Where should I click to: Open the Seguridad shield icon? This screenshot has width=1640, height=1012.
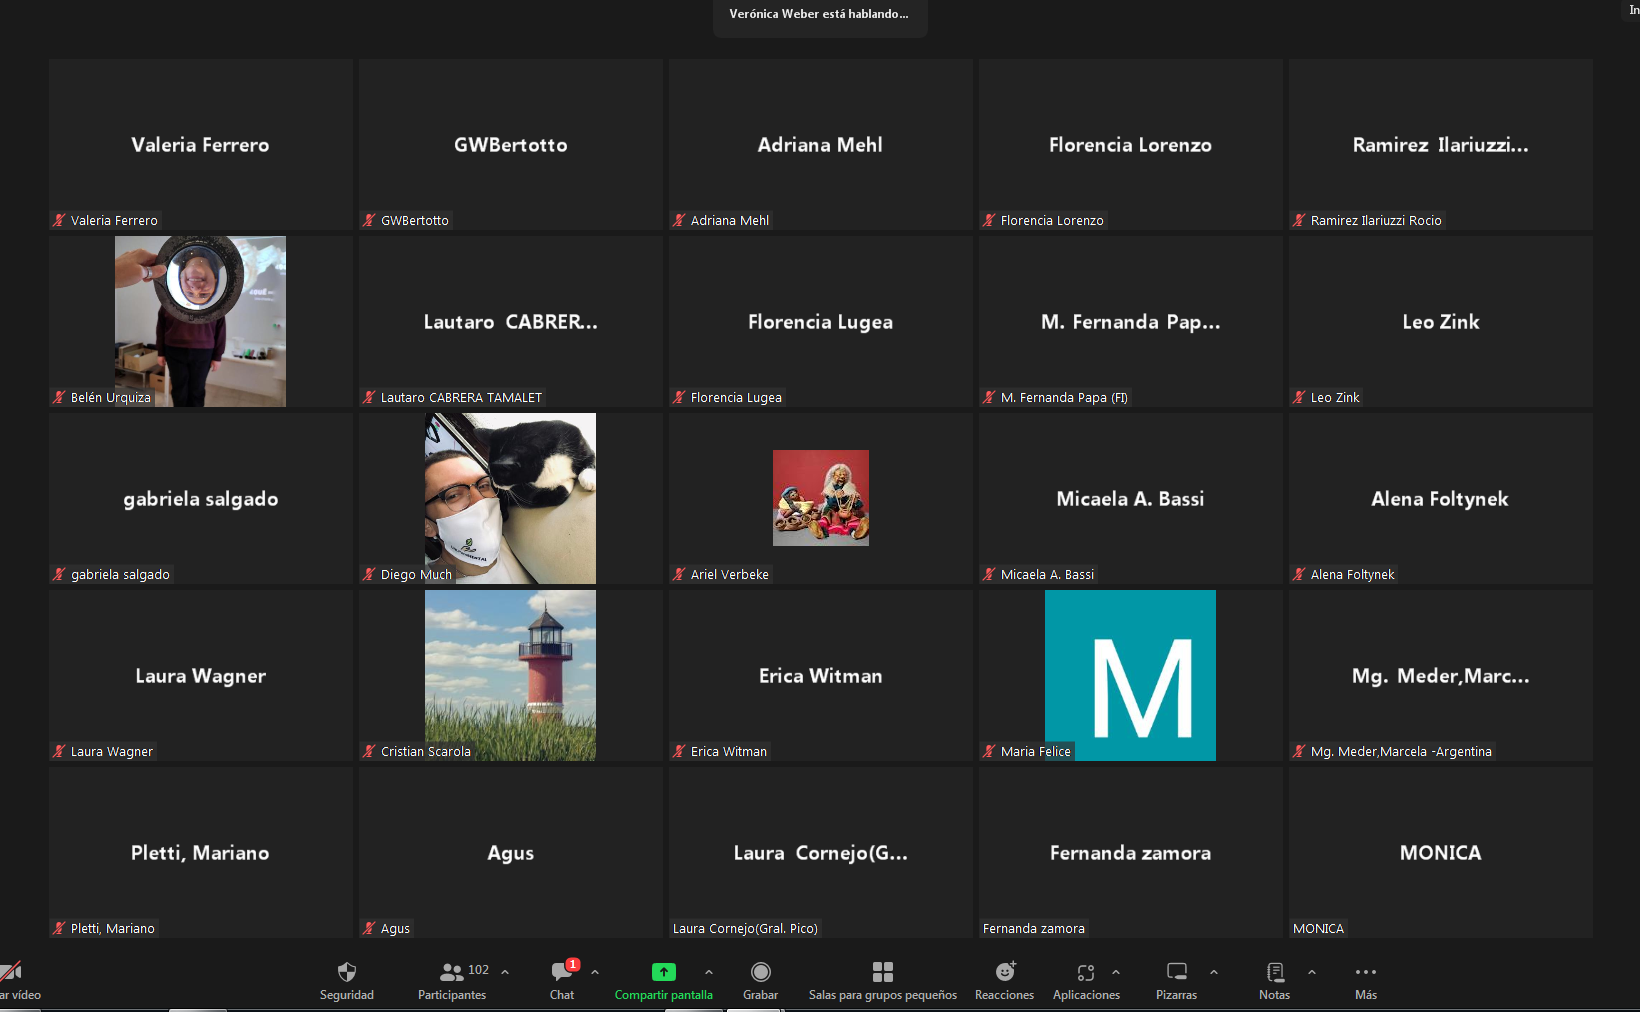(347, 972)
